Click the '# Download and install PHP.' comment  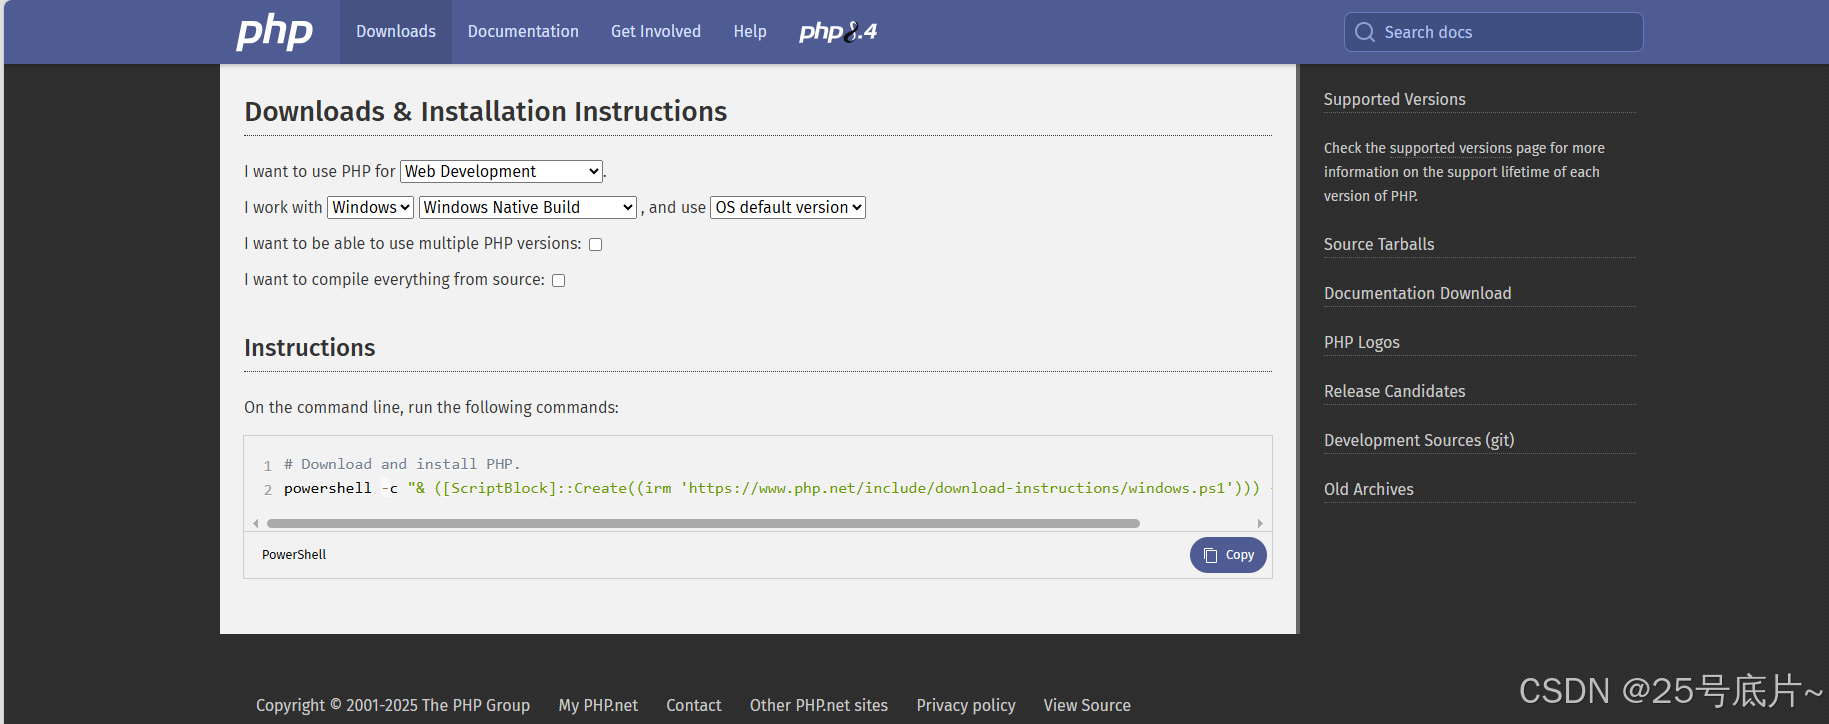point(402,464)
